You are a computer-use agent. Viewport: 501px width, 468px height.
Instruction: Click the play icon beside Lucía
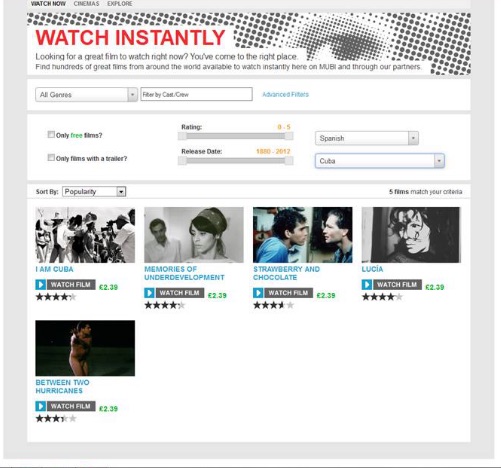(367, 285)
